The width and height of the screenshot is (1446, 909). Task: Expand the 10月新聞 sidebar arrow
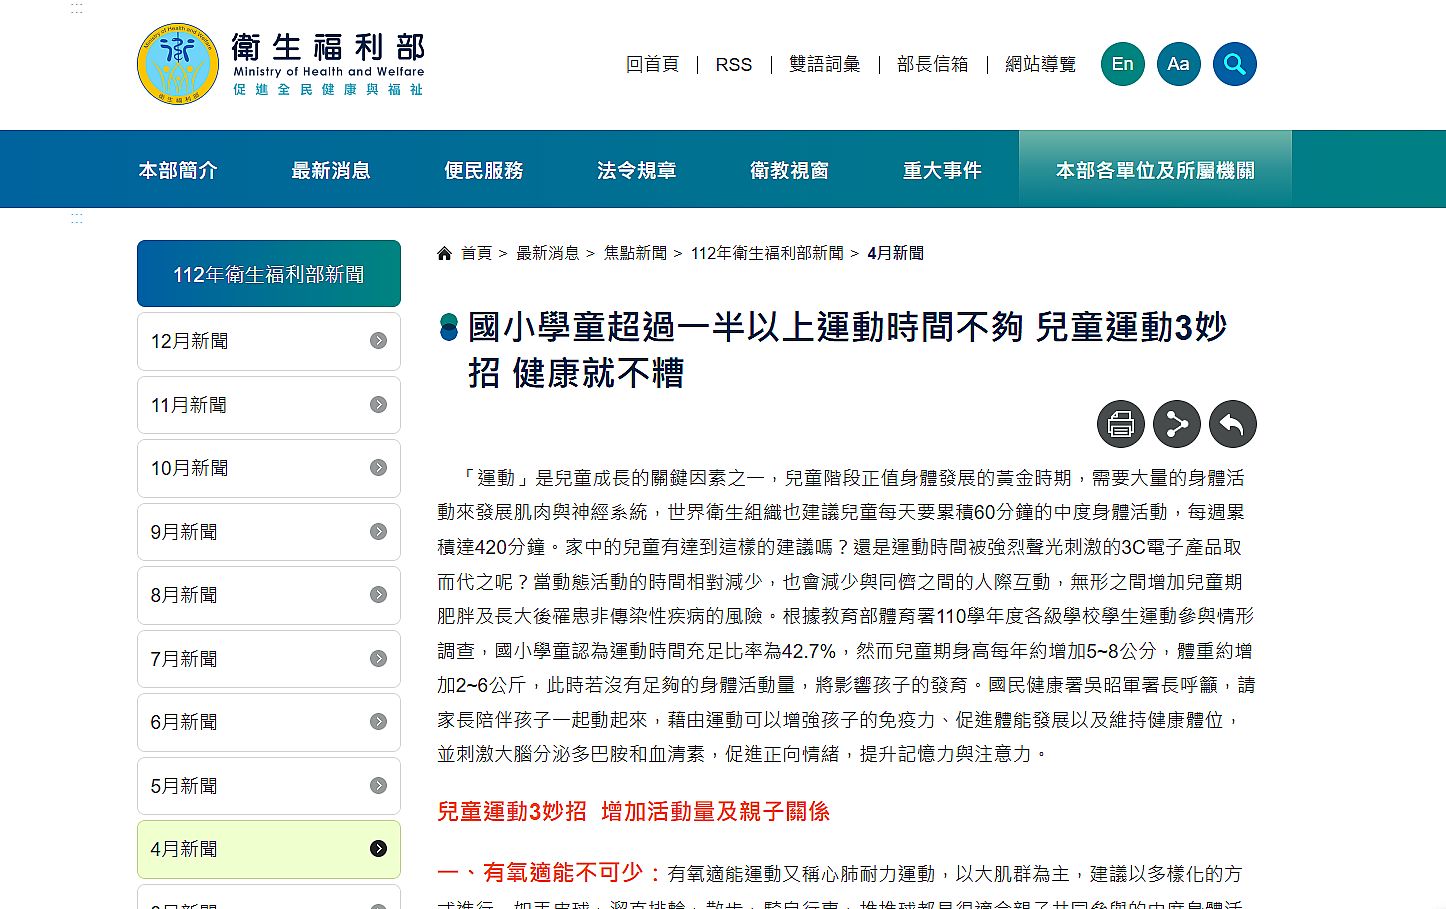pos(378,468)
